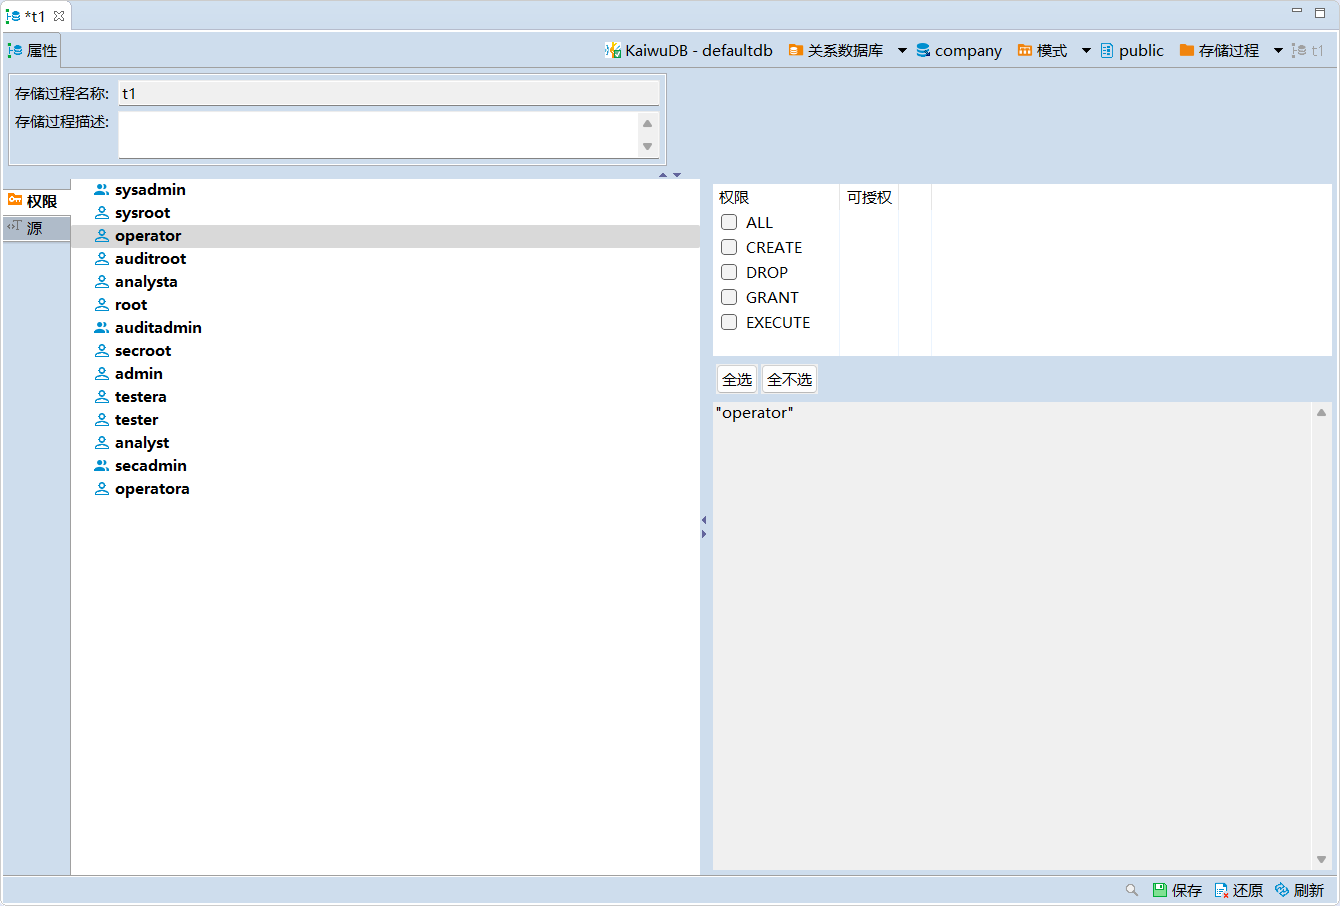Click the 全选 button
1340x906 pixels.
(x=737, y=380)
